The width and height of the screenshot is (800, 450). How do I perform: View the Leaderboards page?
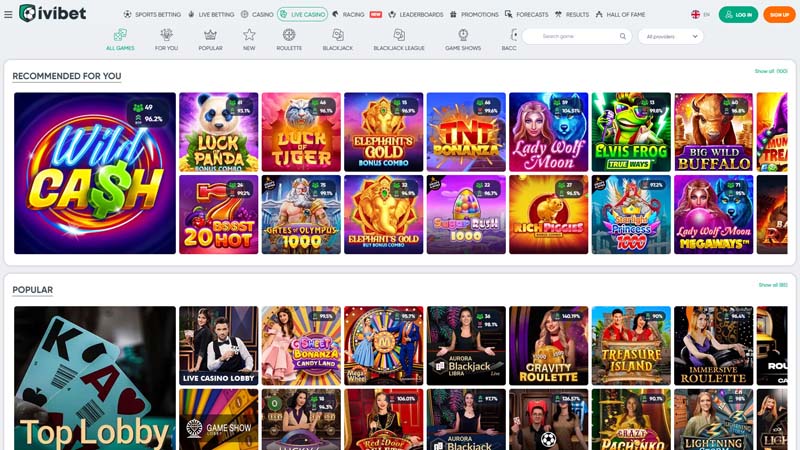(415, 14)
